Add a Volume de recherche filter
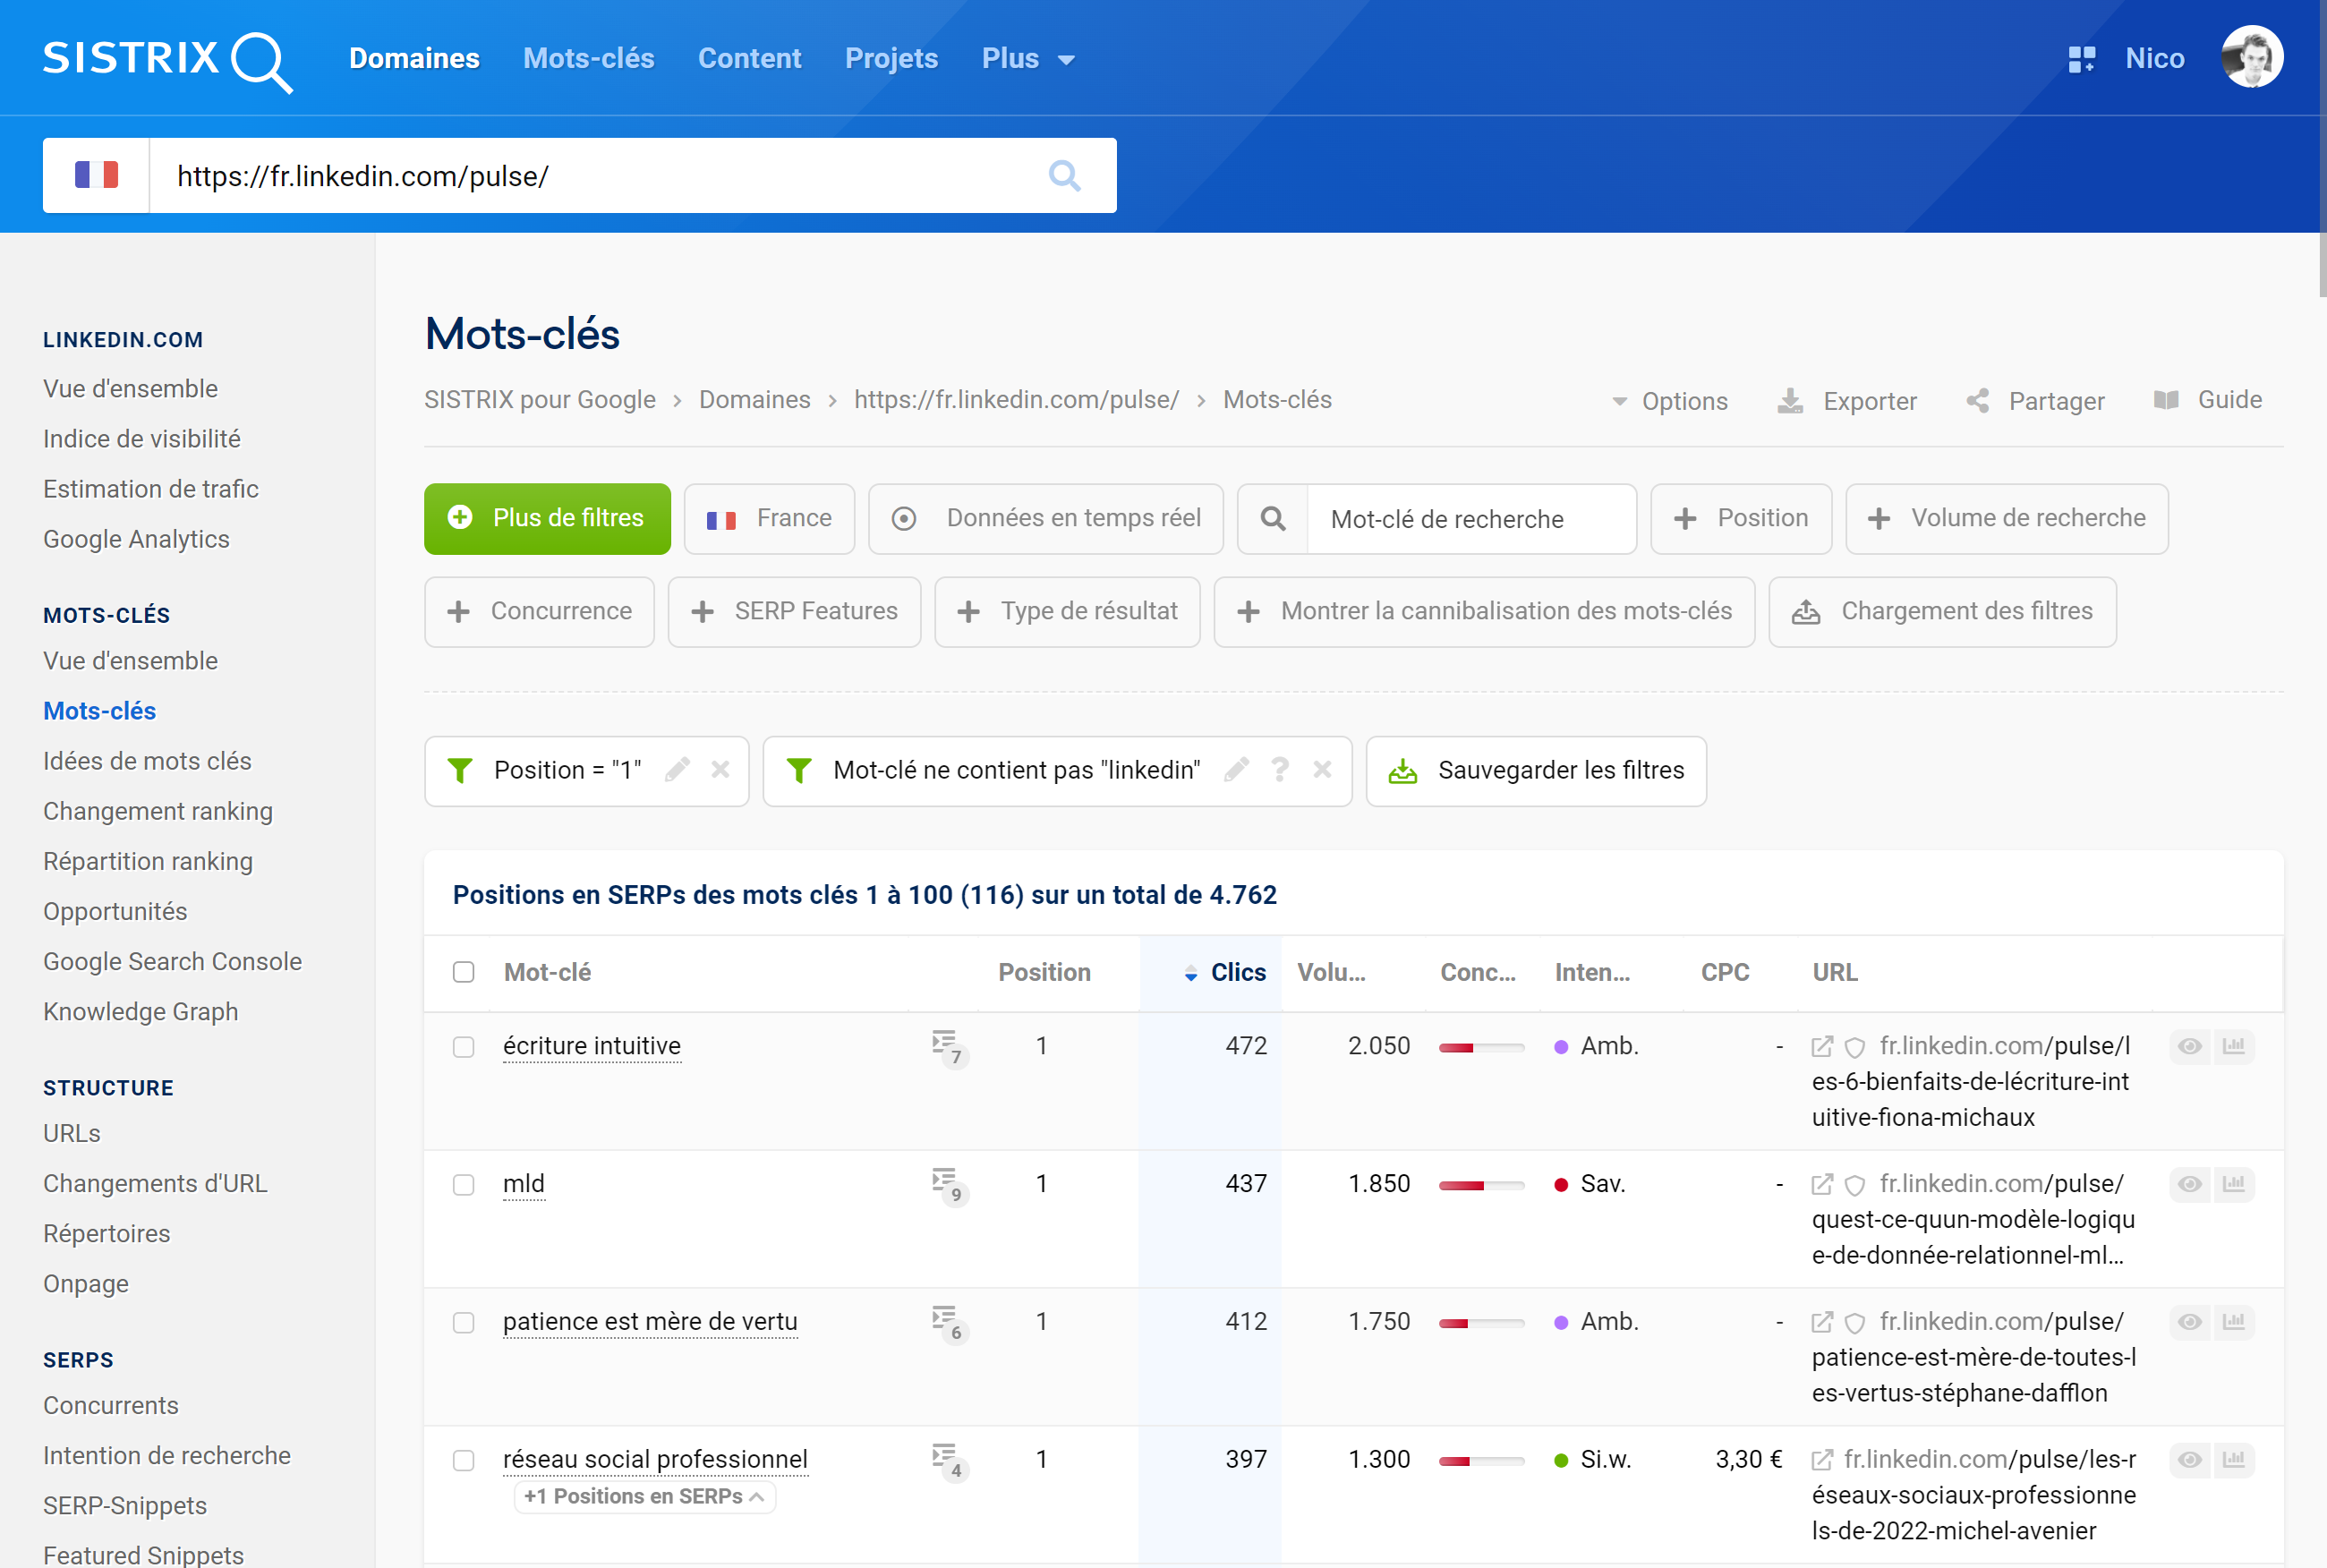This screenshot has height=1568, width=2327. 2007,518
